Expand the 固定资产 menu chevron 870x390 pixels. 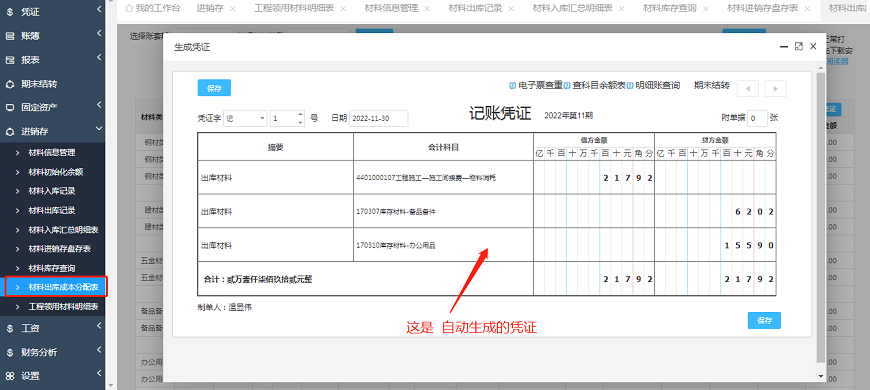(x=99, y=105)
